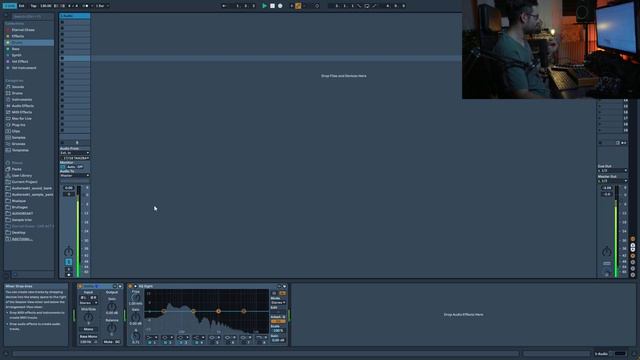Open the input channel dropdown below Ext. In

[75, 158]
